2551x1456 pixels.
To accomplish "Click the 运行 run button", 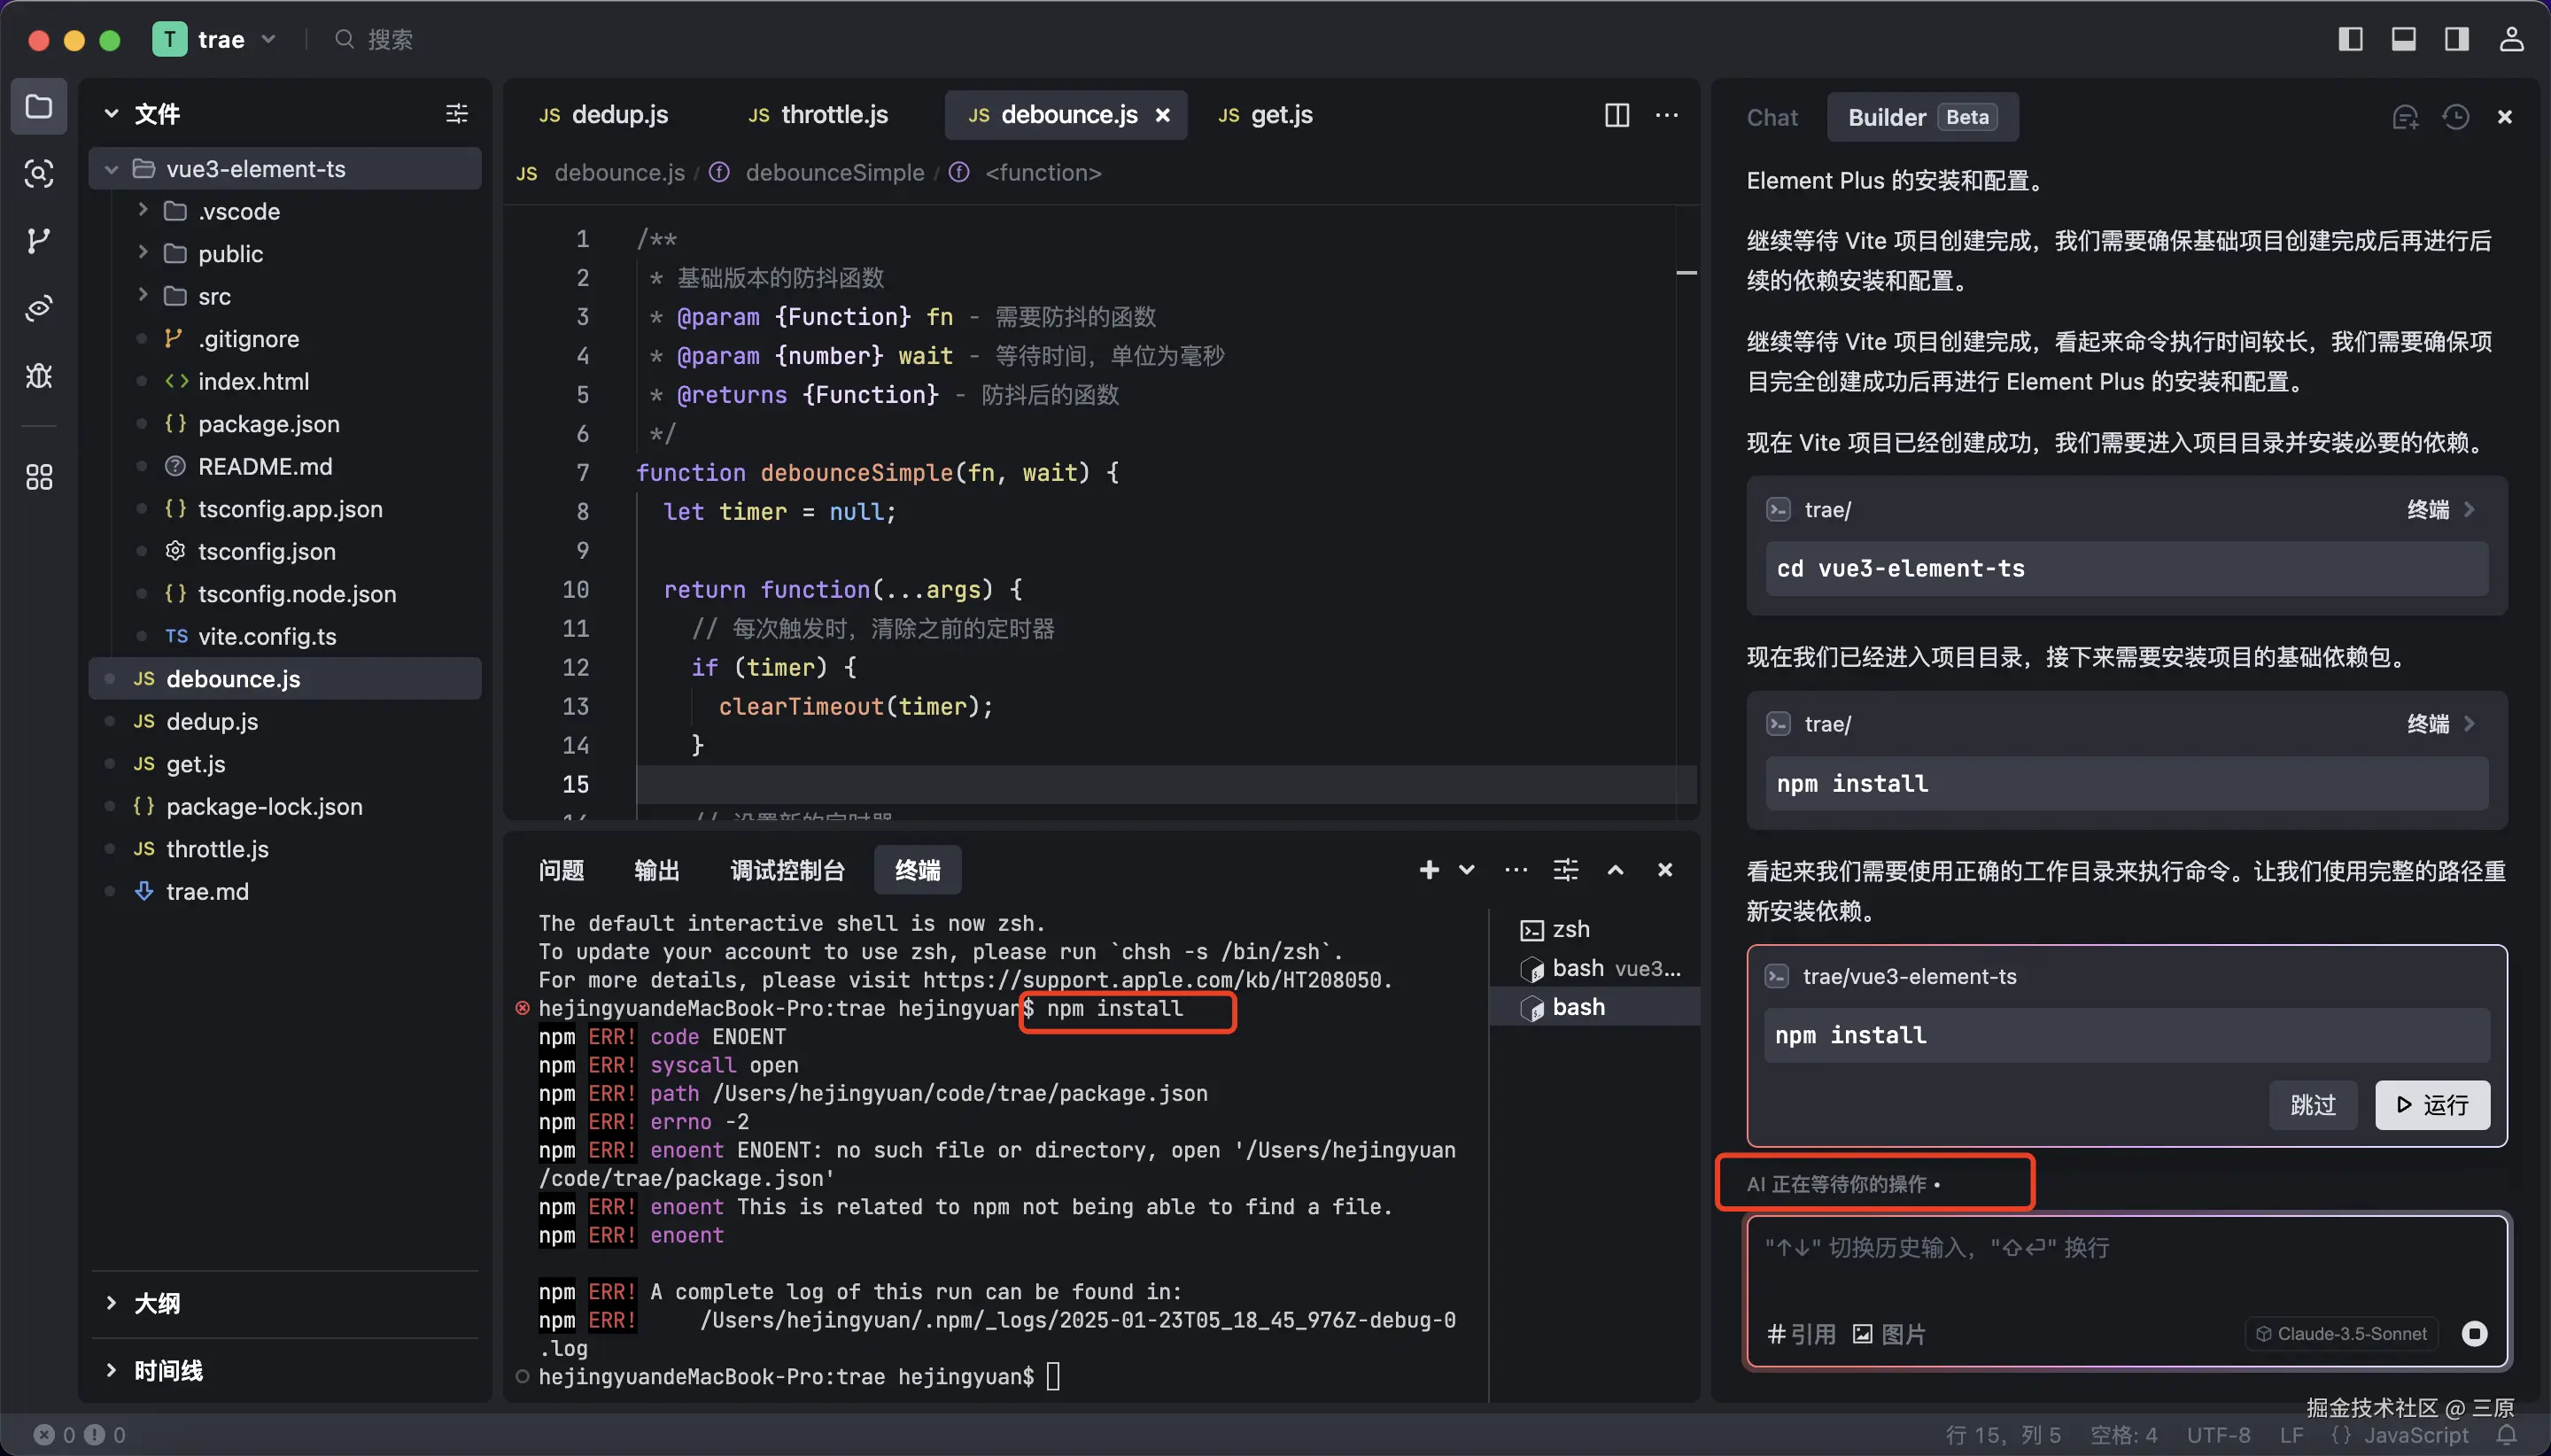I will pos(2431,1105).
